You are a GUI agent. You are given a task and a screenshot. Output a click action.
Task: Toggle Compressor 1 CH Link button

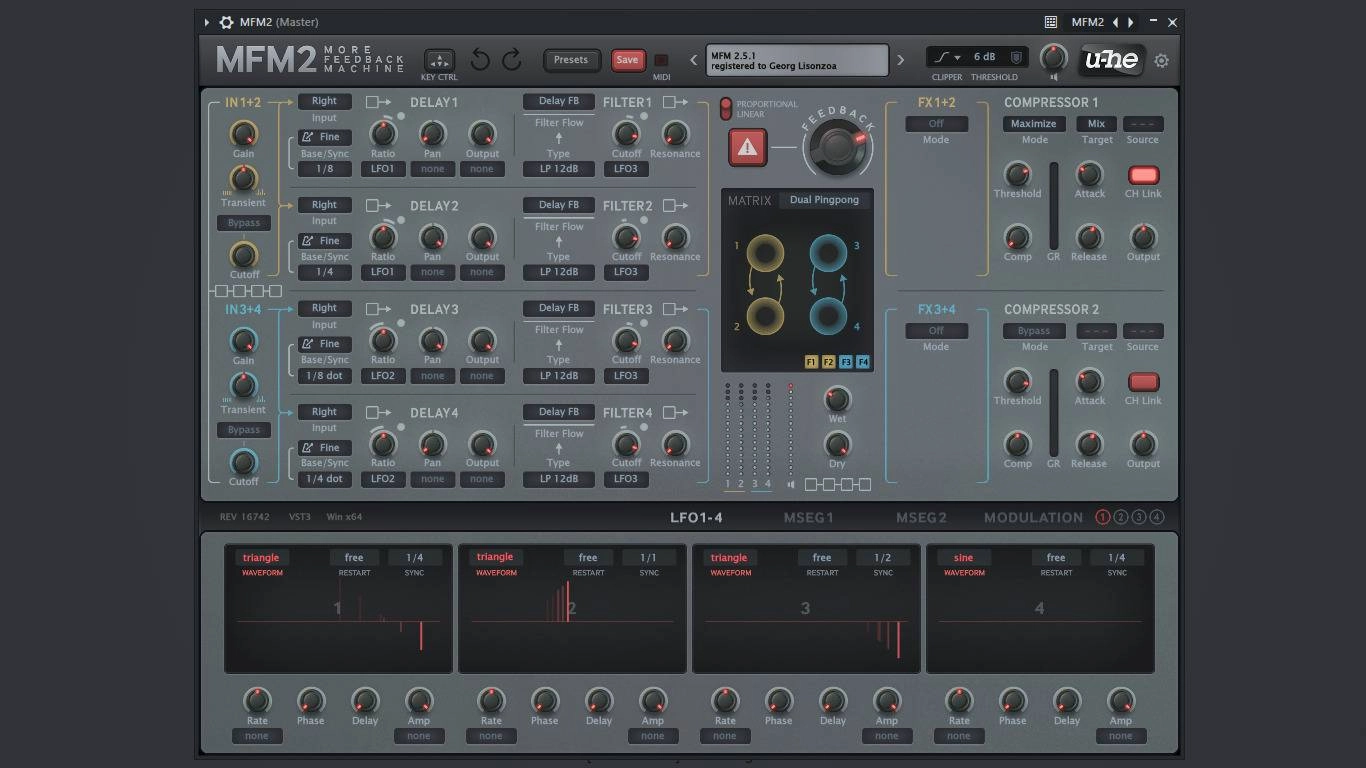1143,175
